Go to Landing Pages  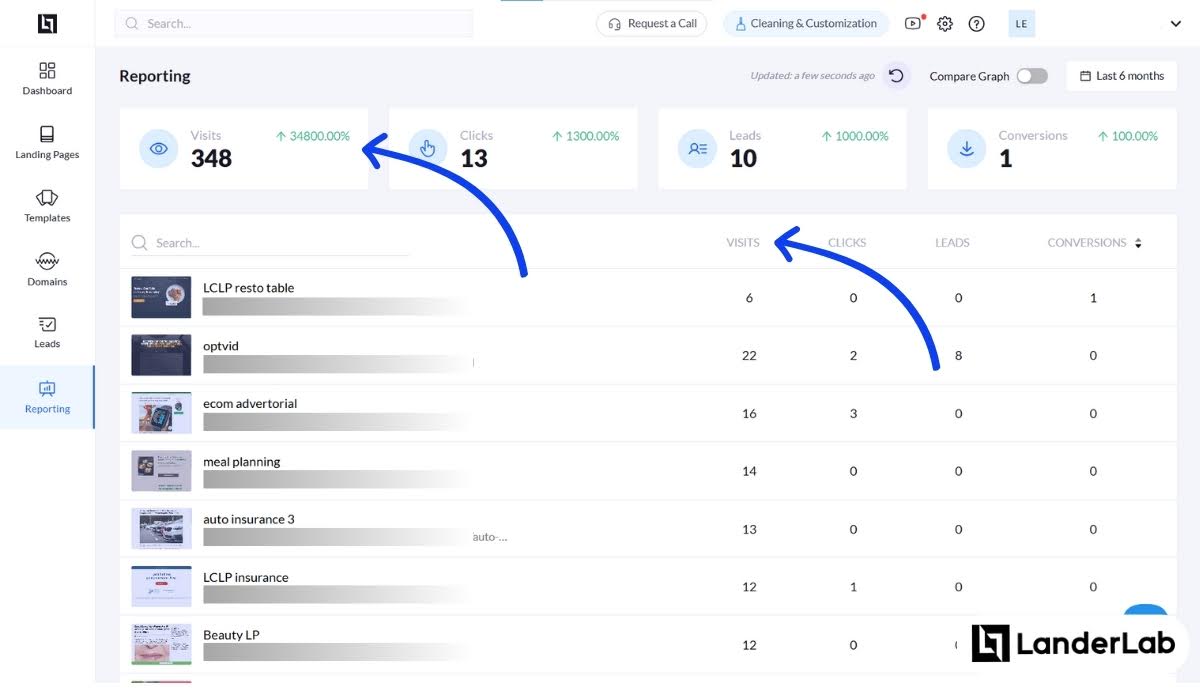point(47,142)
